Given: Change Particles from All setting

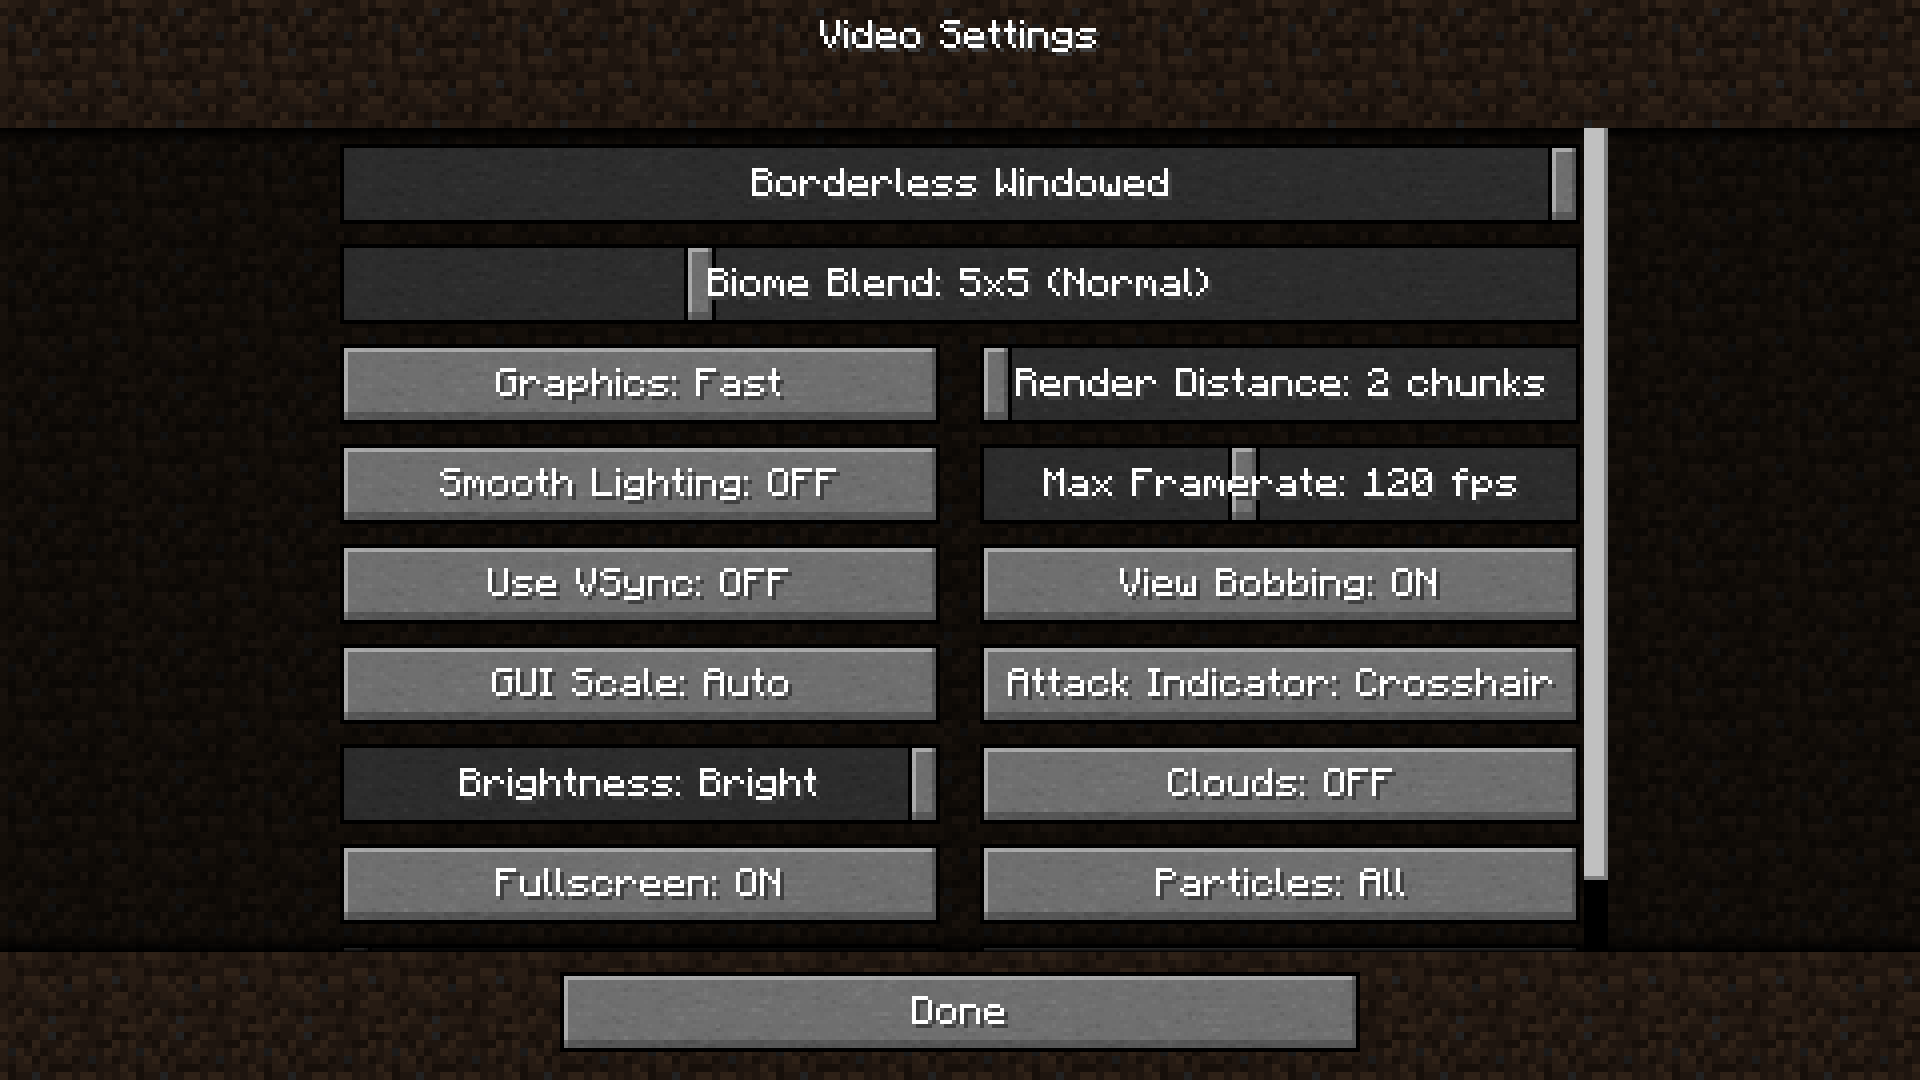Looking at the screenshot, I should point(1278,882).
